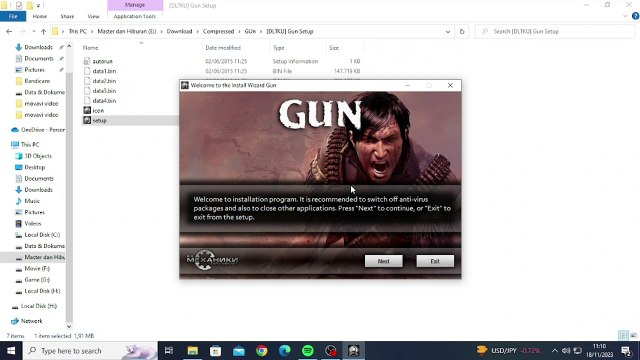Open Movie (F:) drive in navigation pane

tap(37, 269)
